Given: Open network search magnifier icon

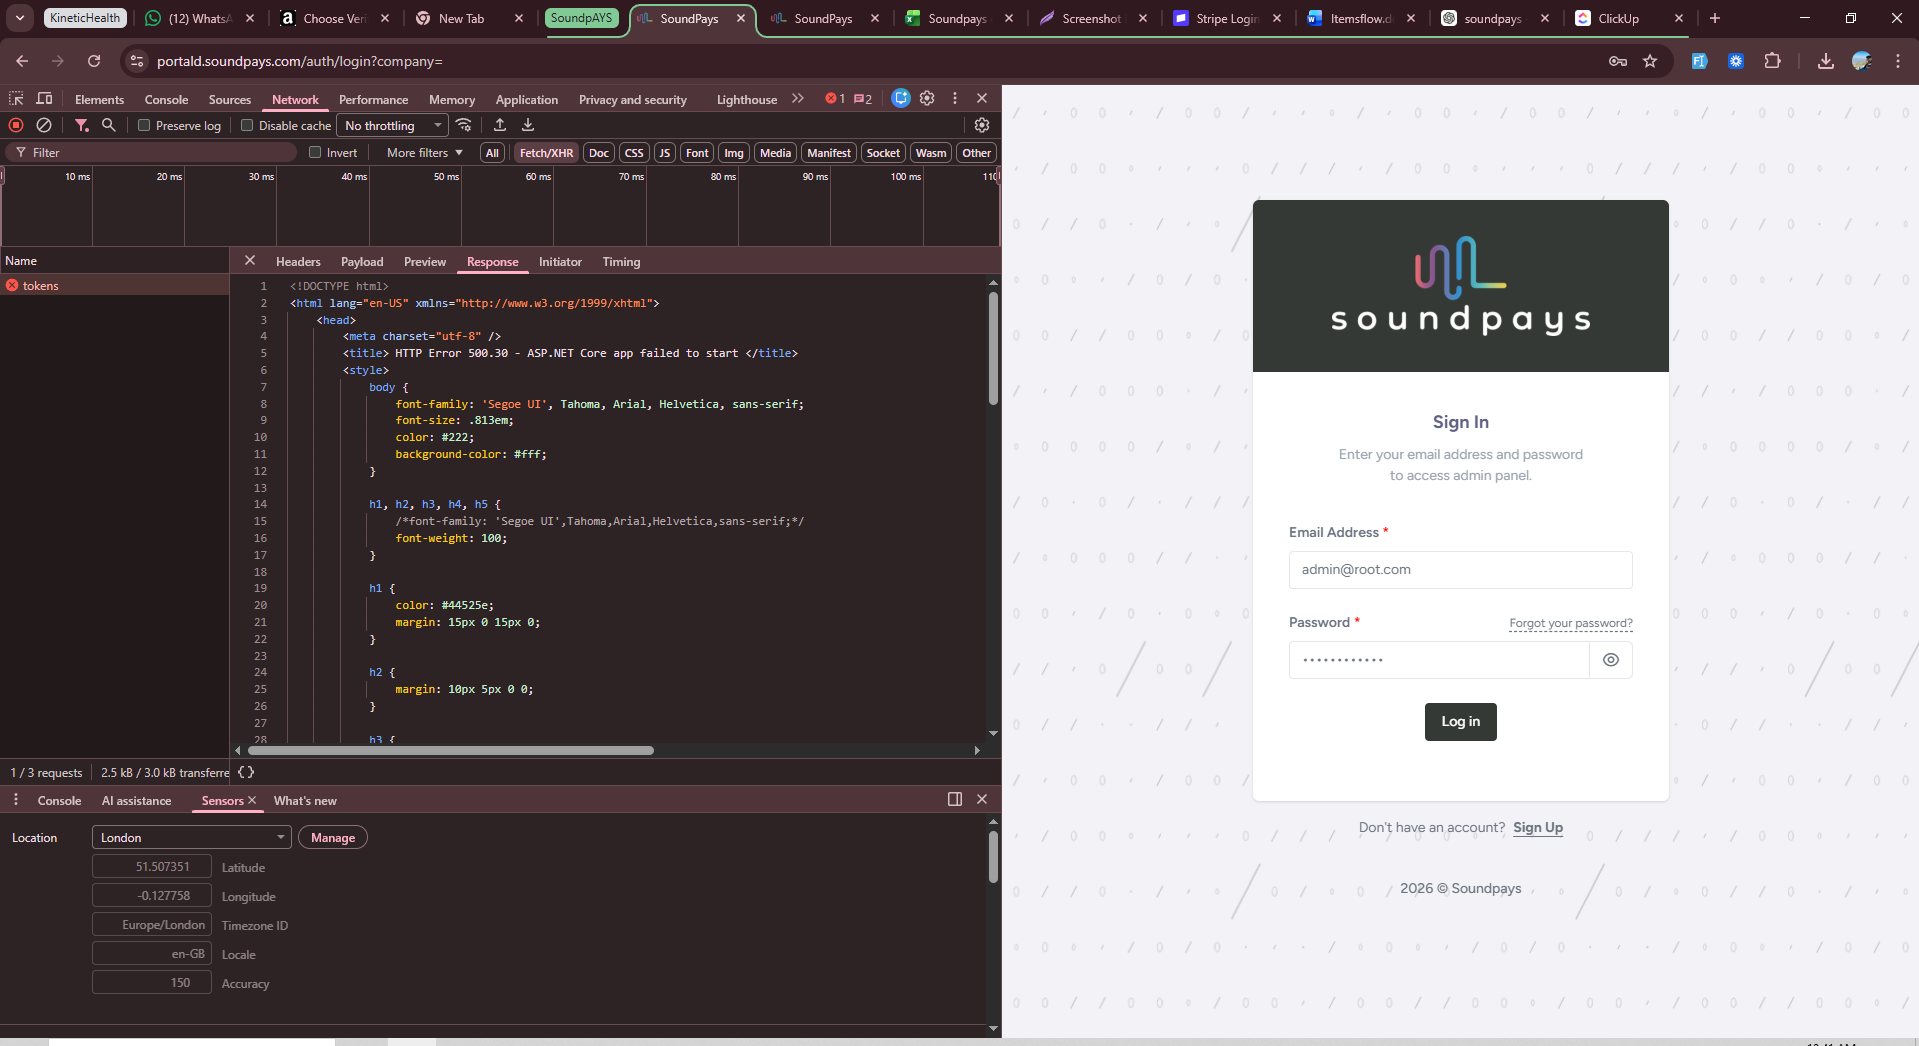Looking at the screenshot, I should pos(109,125).
